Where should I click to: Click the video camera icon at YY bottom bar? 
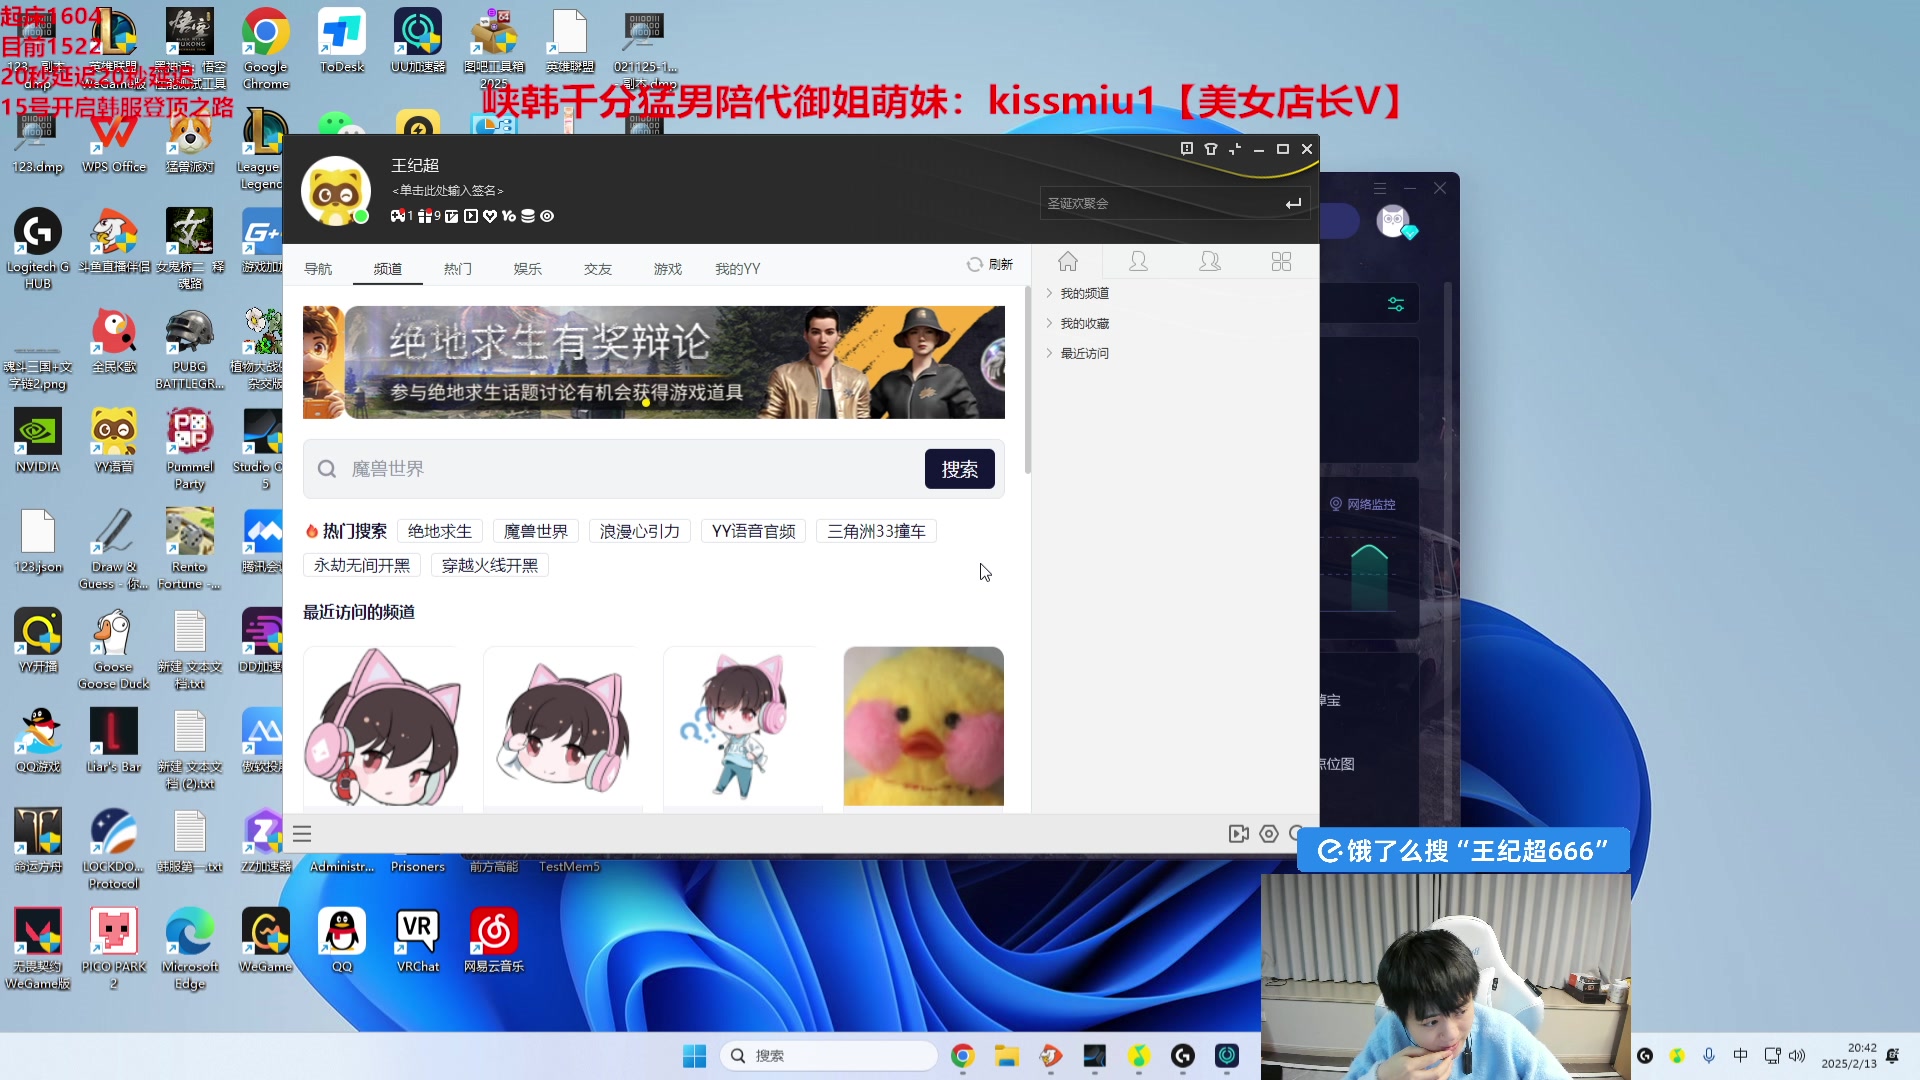pyautogui.click(x=1238, y=834)
